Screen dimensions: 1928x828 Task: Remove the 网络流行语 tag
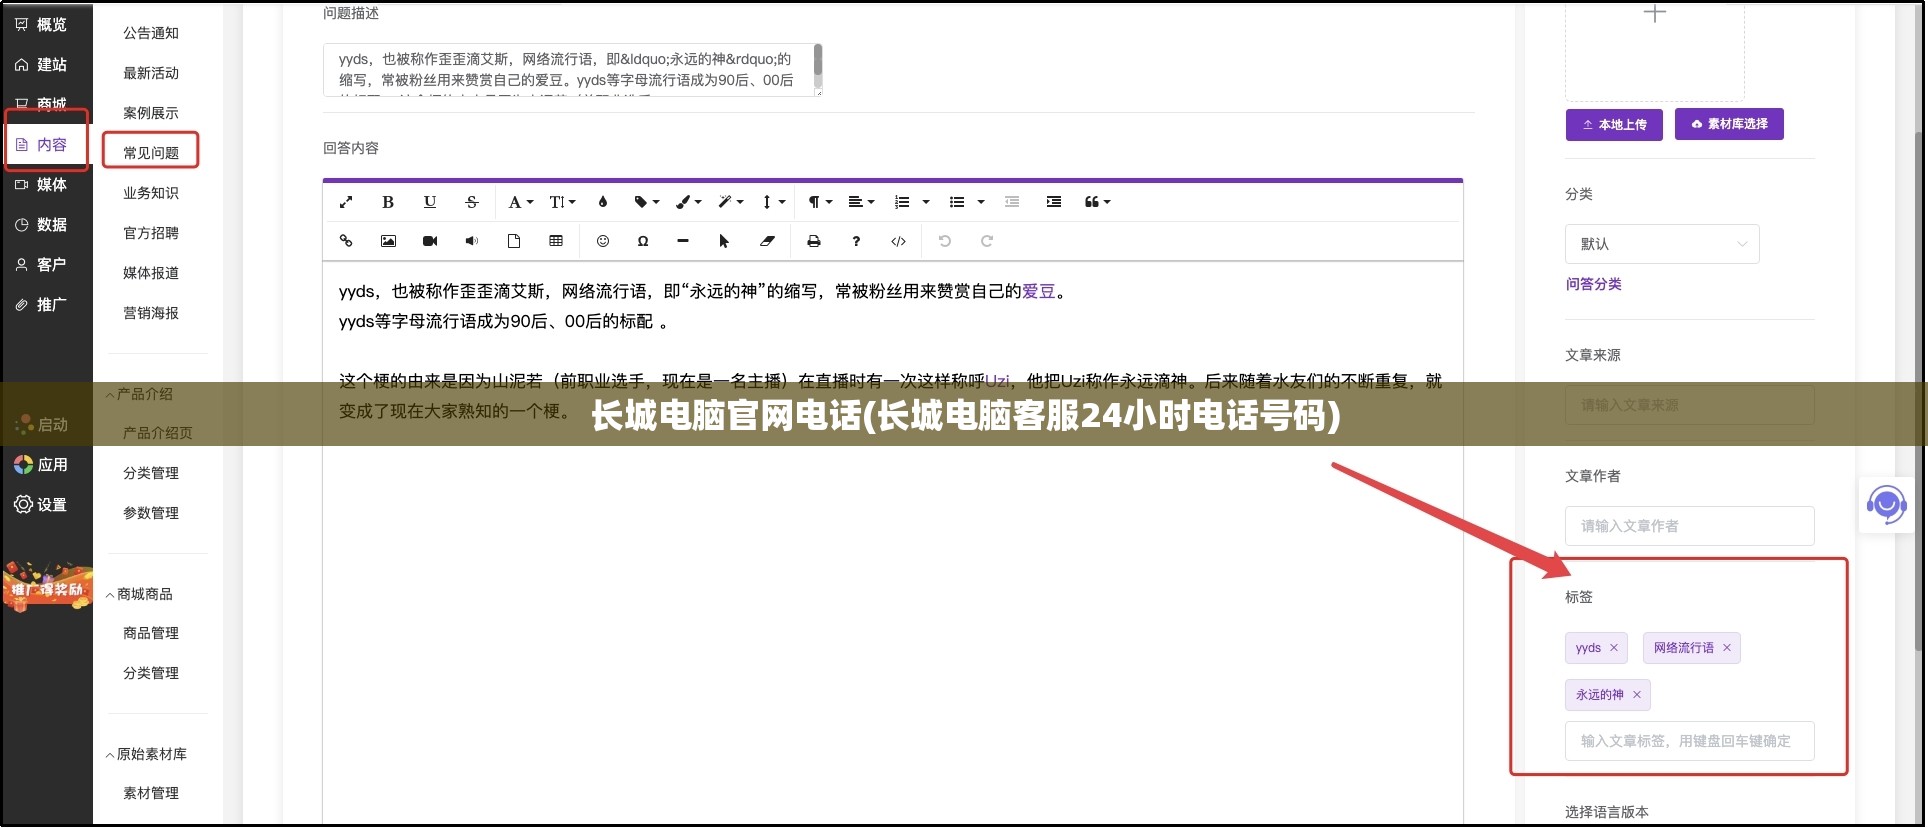click(1727, 648)
